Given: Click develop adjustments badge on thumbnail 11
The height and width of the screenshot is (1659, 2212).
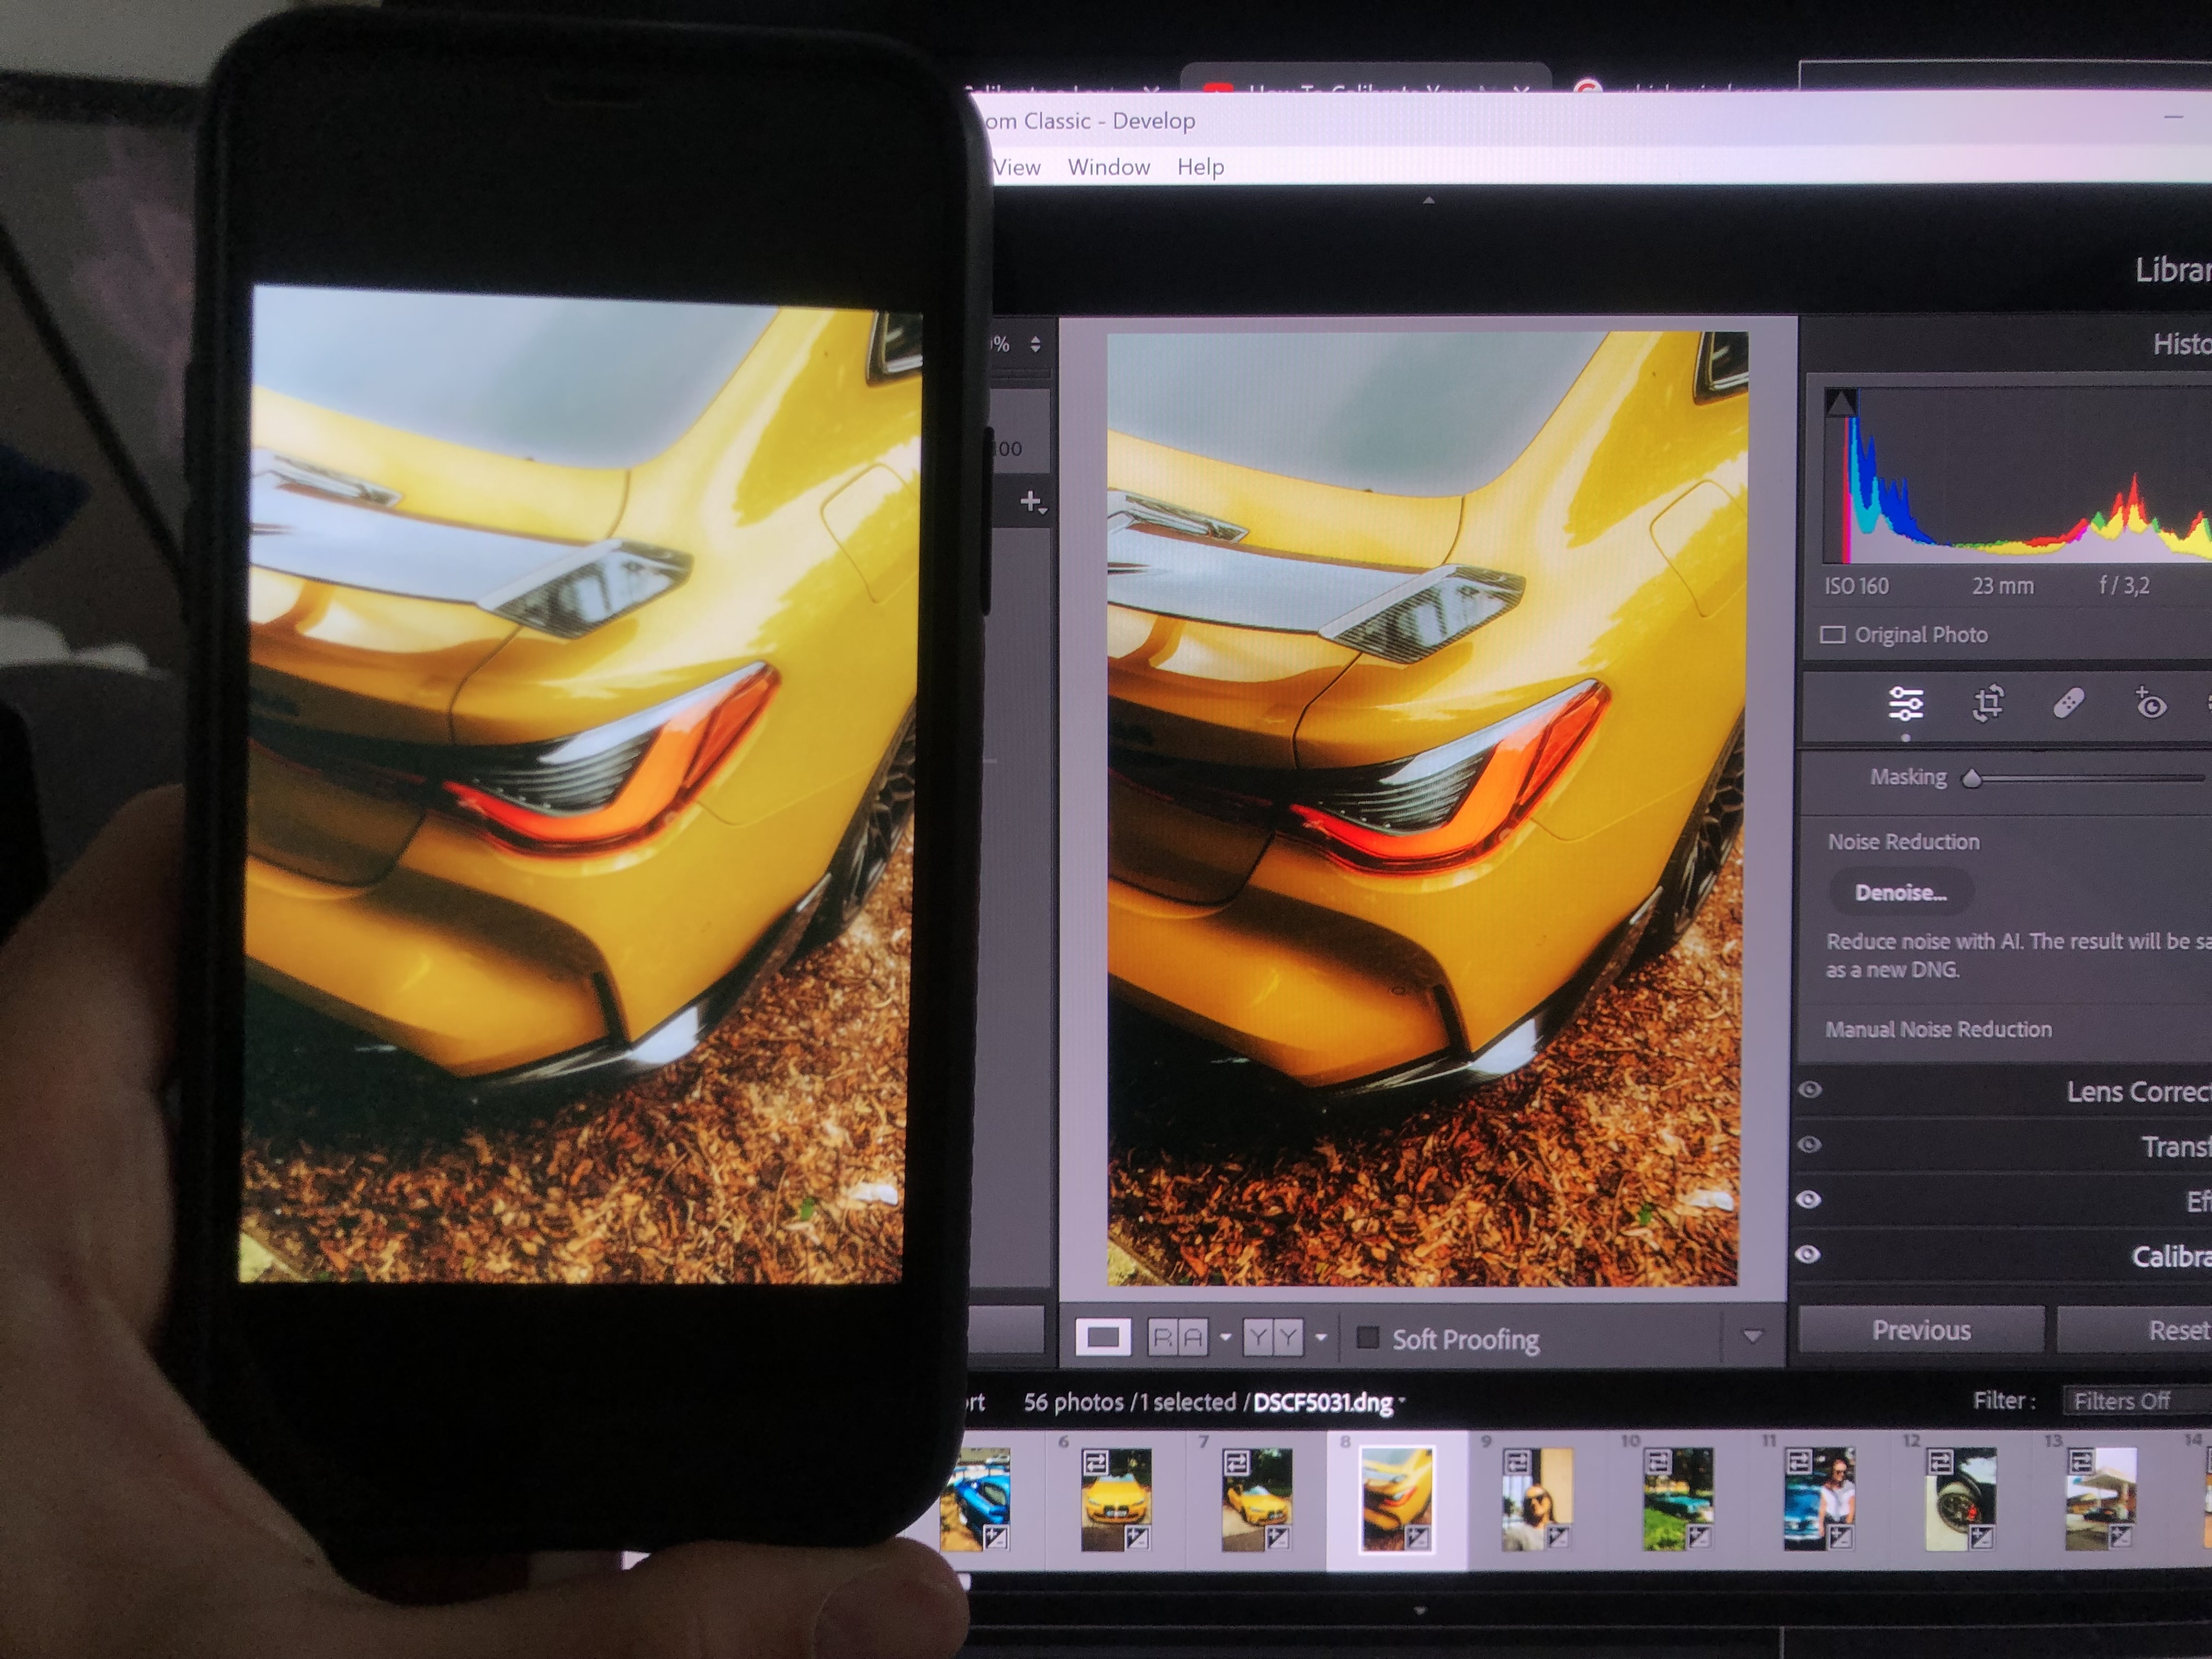Looking at the screenshot, I should point(1840,1537).
